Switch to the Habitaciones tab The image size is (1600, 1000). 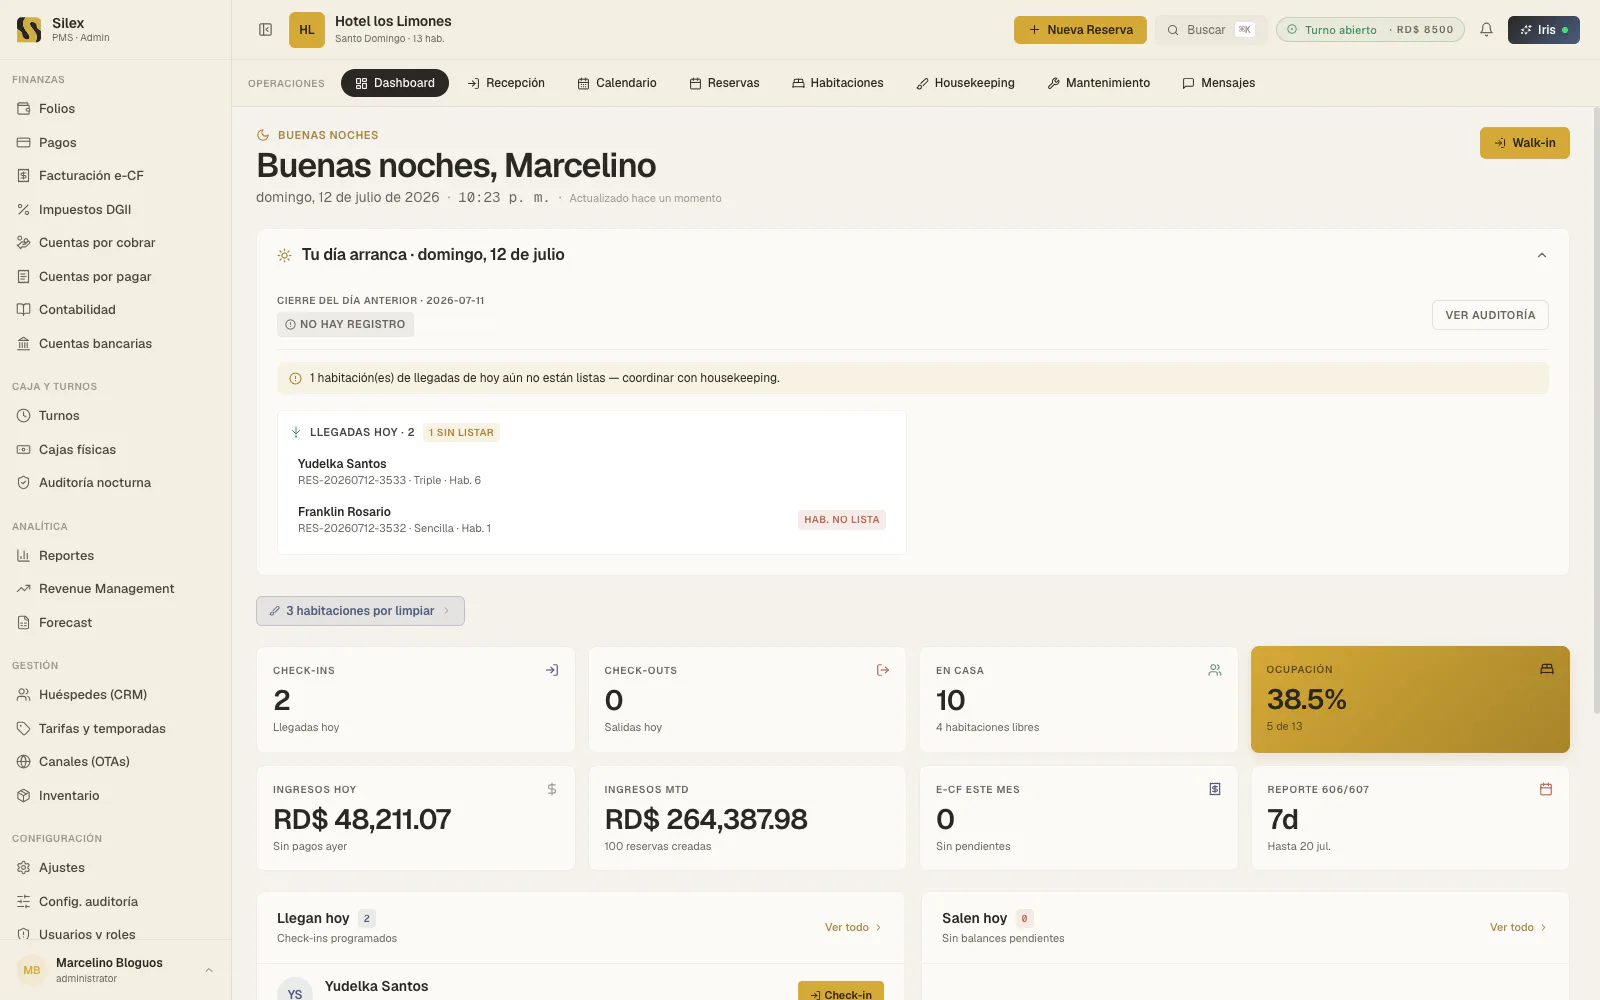click(x=838, y=83)
